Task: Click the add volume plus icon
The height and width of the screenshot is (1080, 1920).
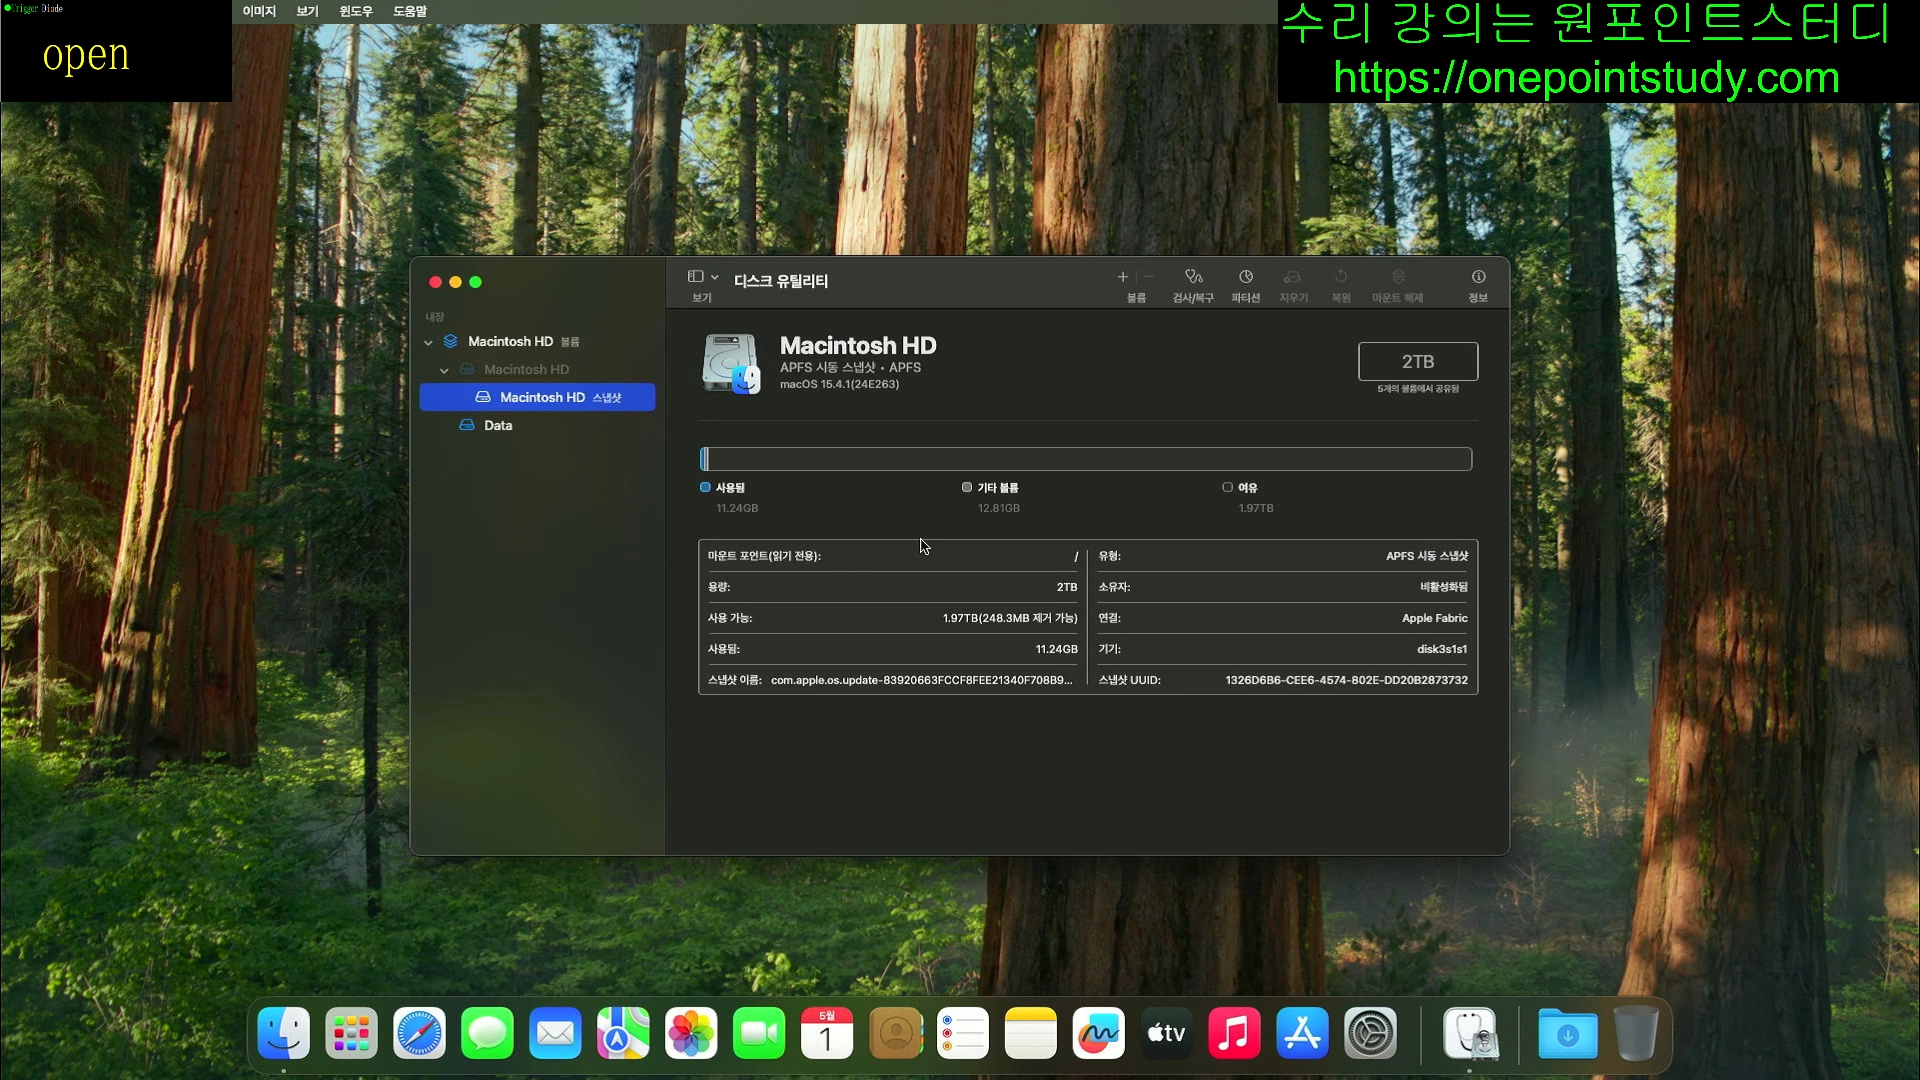Action: click(1123, 277)
